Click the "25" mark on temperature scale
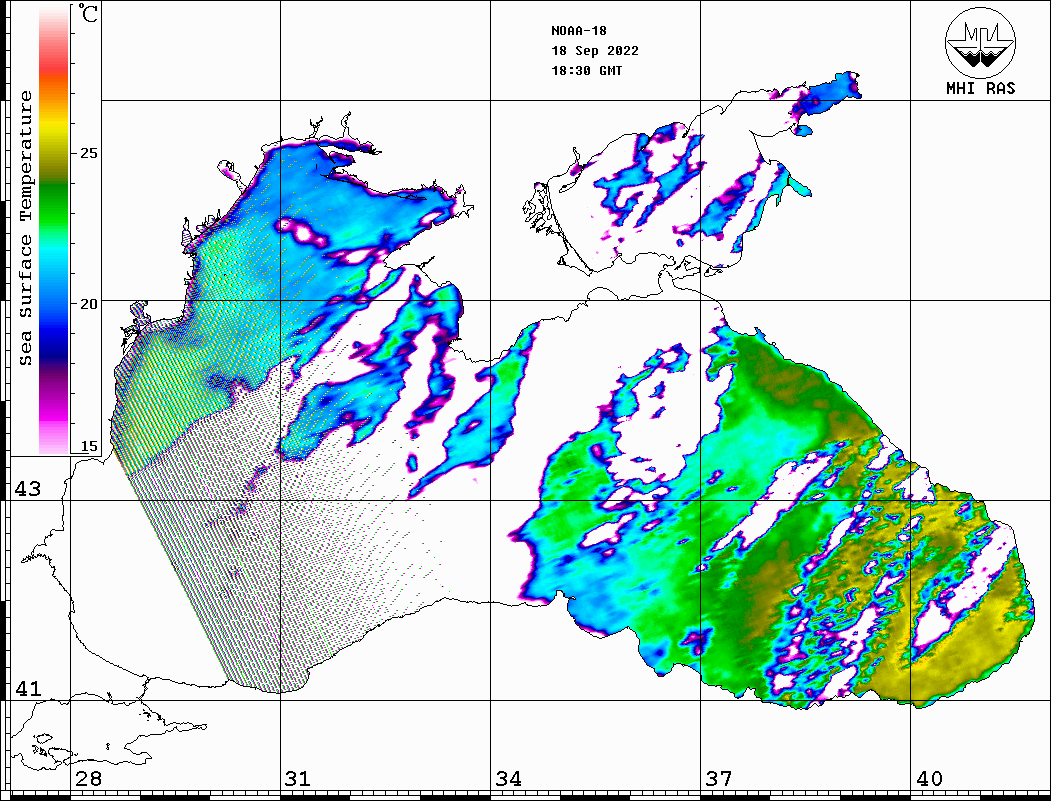1051x801 pixels. pos(88,153)
